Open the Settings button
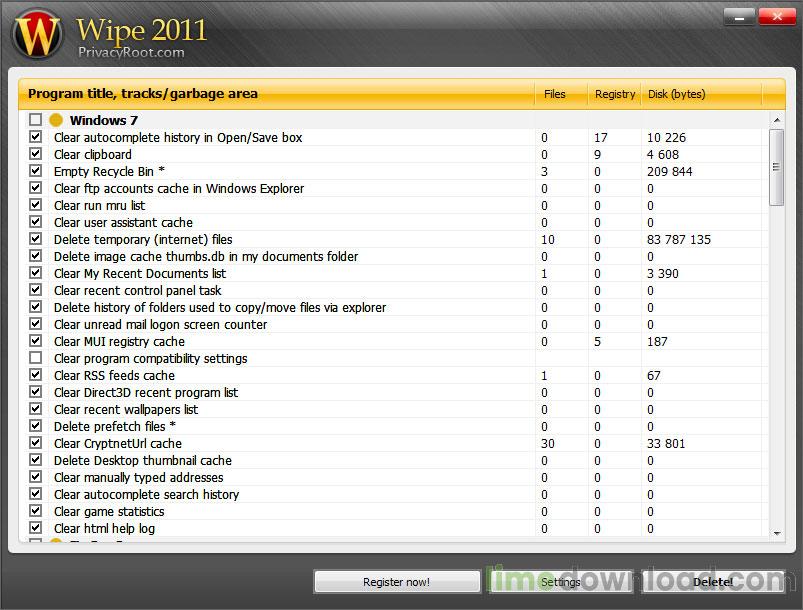803x610 pixels. (561, 582)
